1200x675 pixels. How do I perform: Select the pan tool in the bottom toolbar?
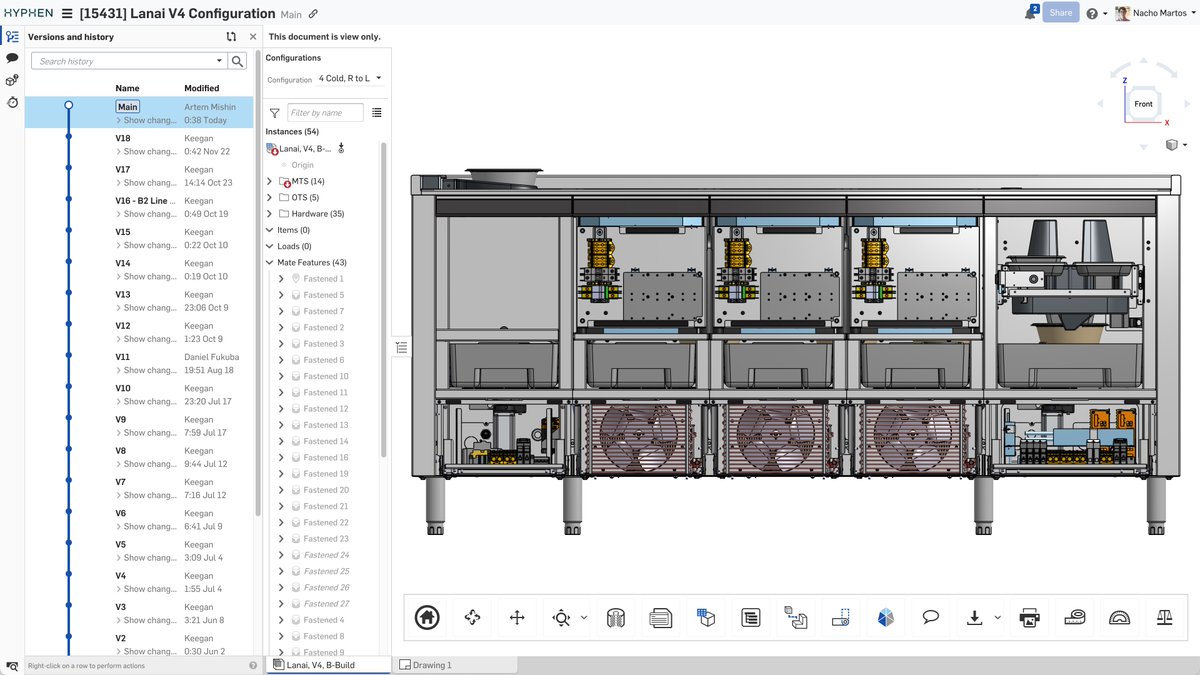point(516,617)
